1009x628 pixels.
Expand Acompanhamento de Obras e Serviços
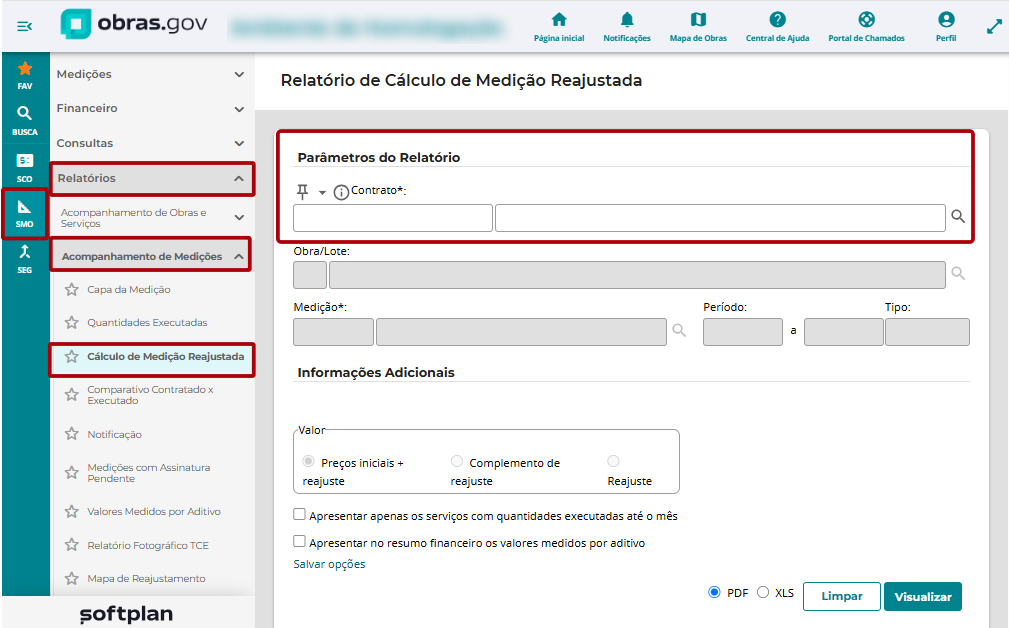[x=152, y=217]
